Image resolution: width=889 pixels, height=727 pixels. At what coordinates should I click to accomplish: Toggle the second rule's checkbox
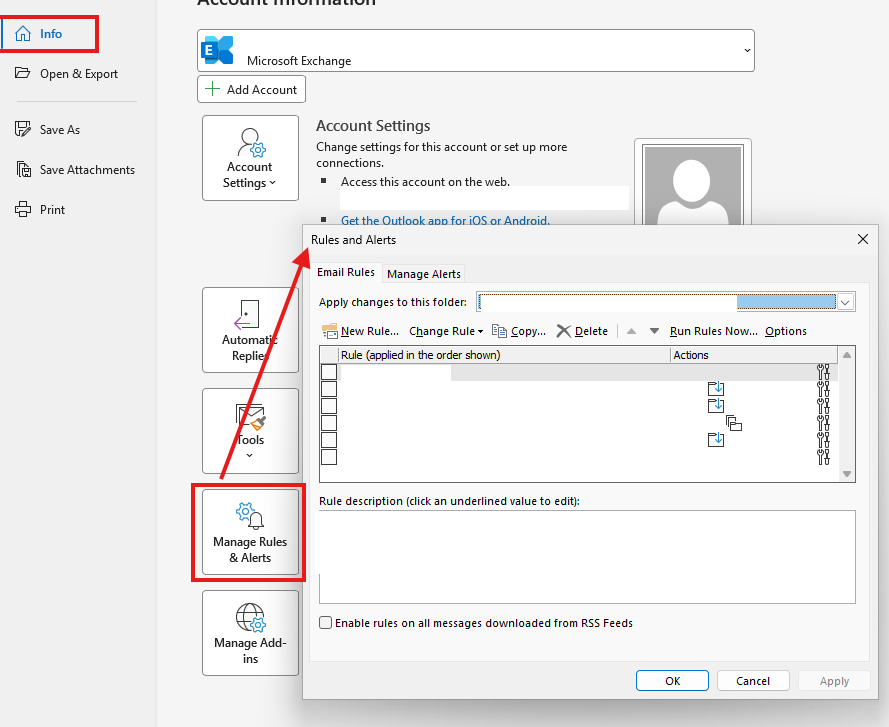pos(329,389)
